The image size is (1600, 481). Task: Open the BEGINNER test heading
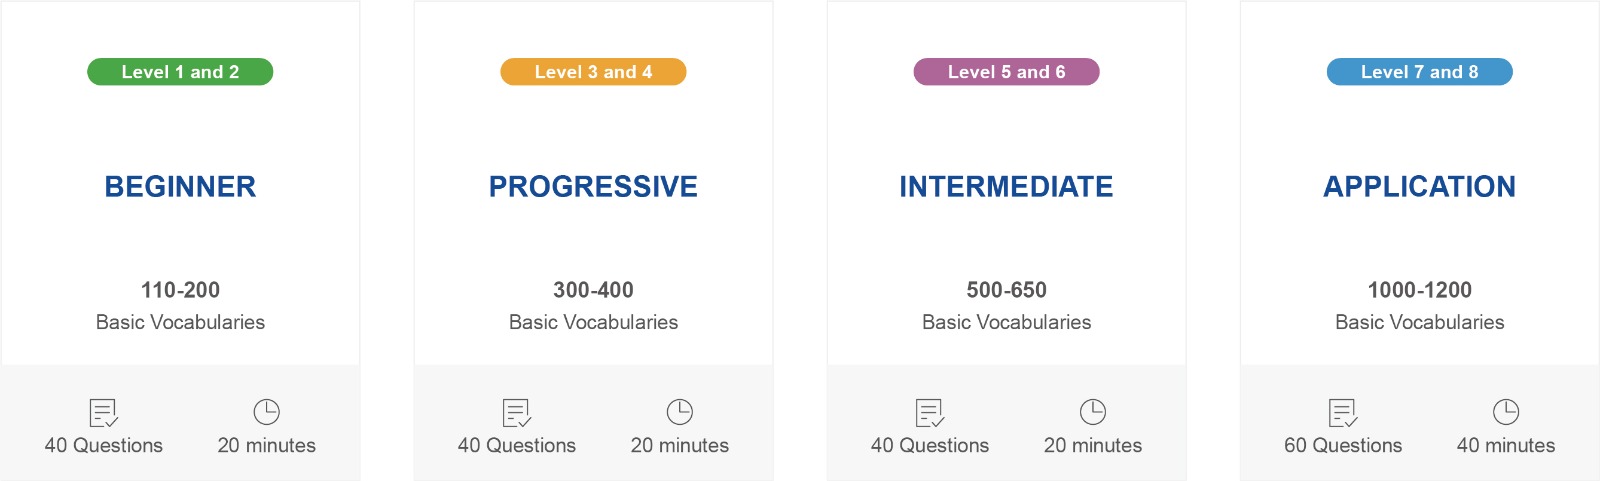(x=180, y=187)
